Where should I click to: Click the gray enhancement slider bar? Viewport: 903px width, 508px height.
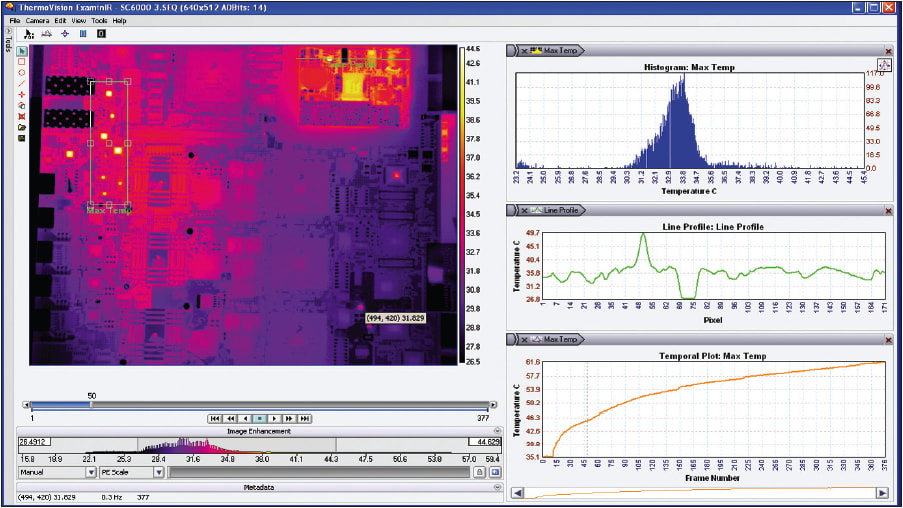[320, 472]
